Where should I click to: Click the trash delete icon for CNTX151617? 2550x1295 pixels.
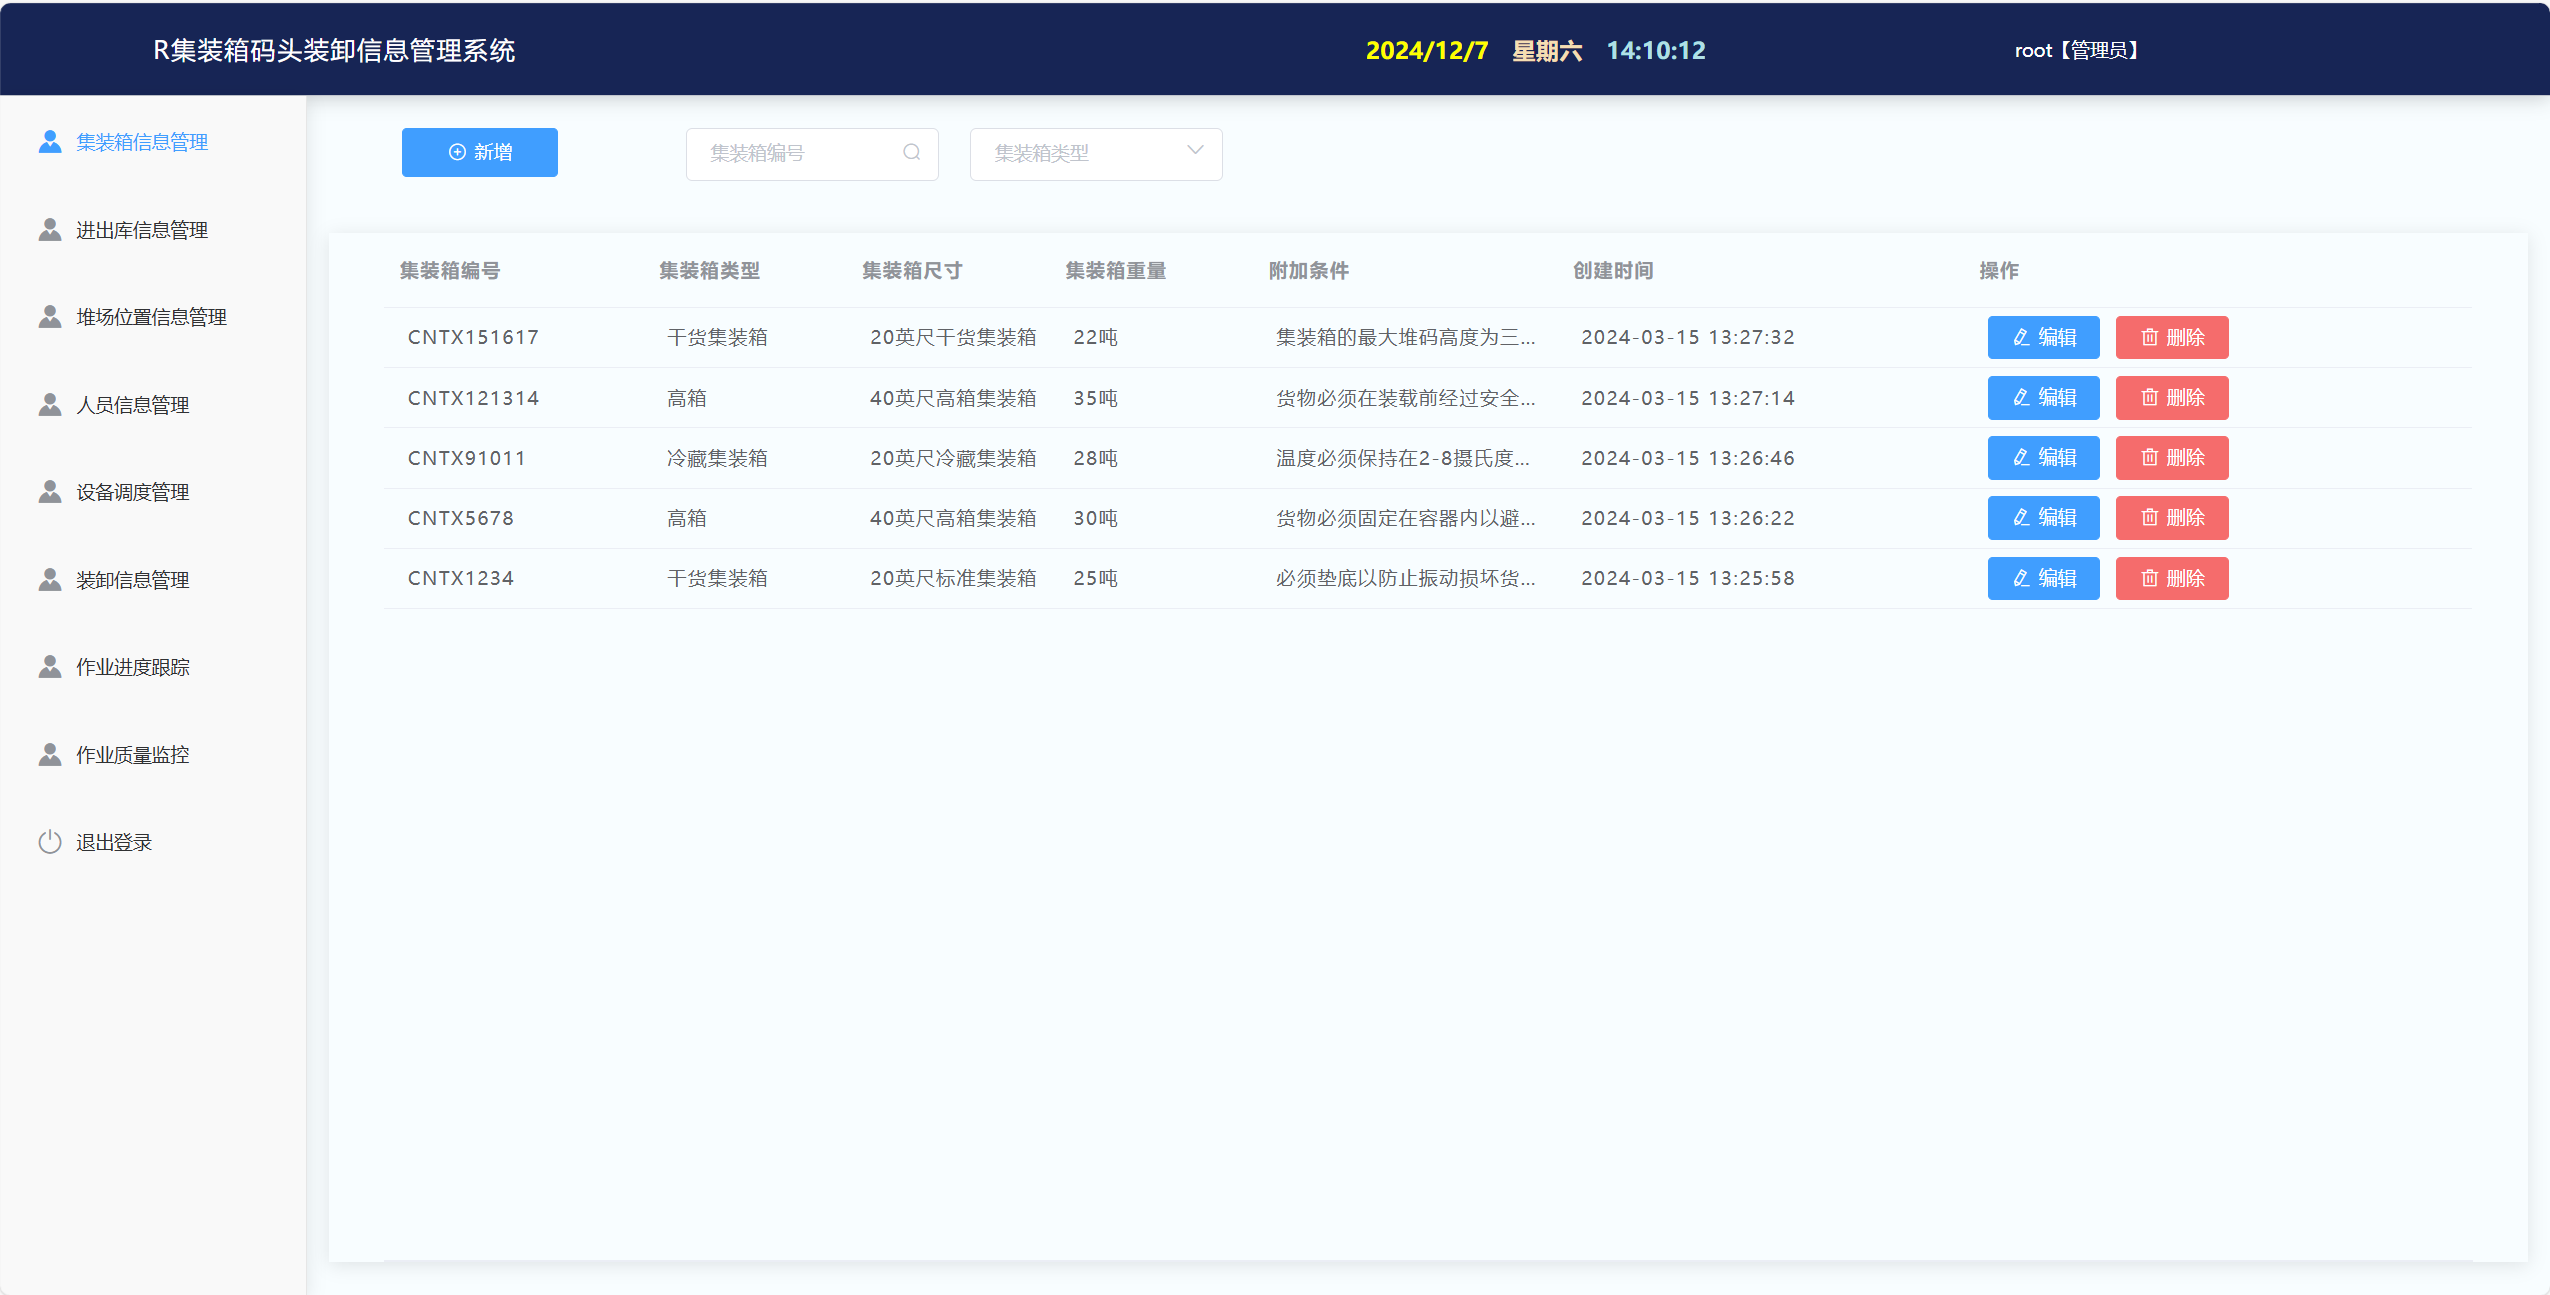pos(2149,337)
